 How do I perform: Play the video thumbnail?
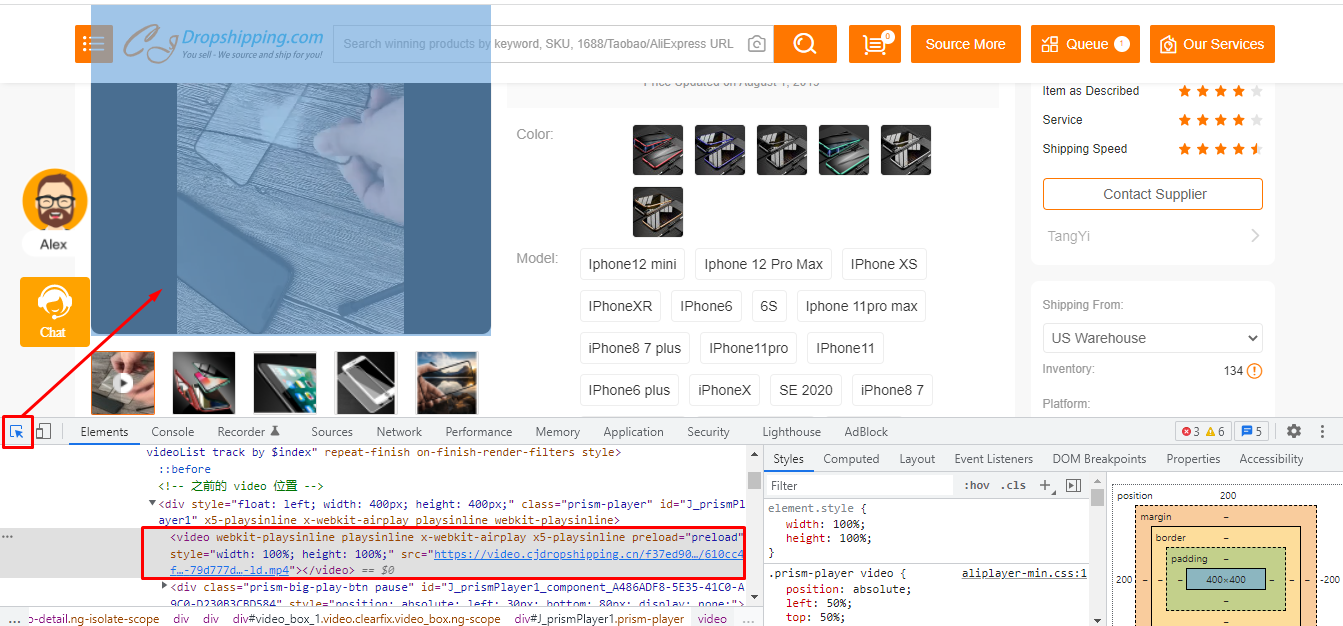point(123,382)
